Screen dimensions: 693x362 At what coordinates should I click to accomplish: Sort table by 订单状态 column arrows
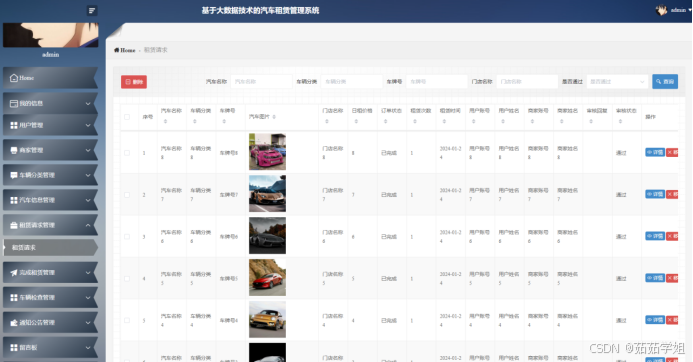tap(385, 121)
